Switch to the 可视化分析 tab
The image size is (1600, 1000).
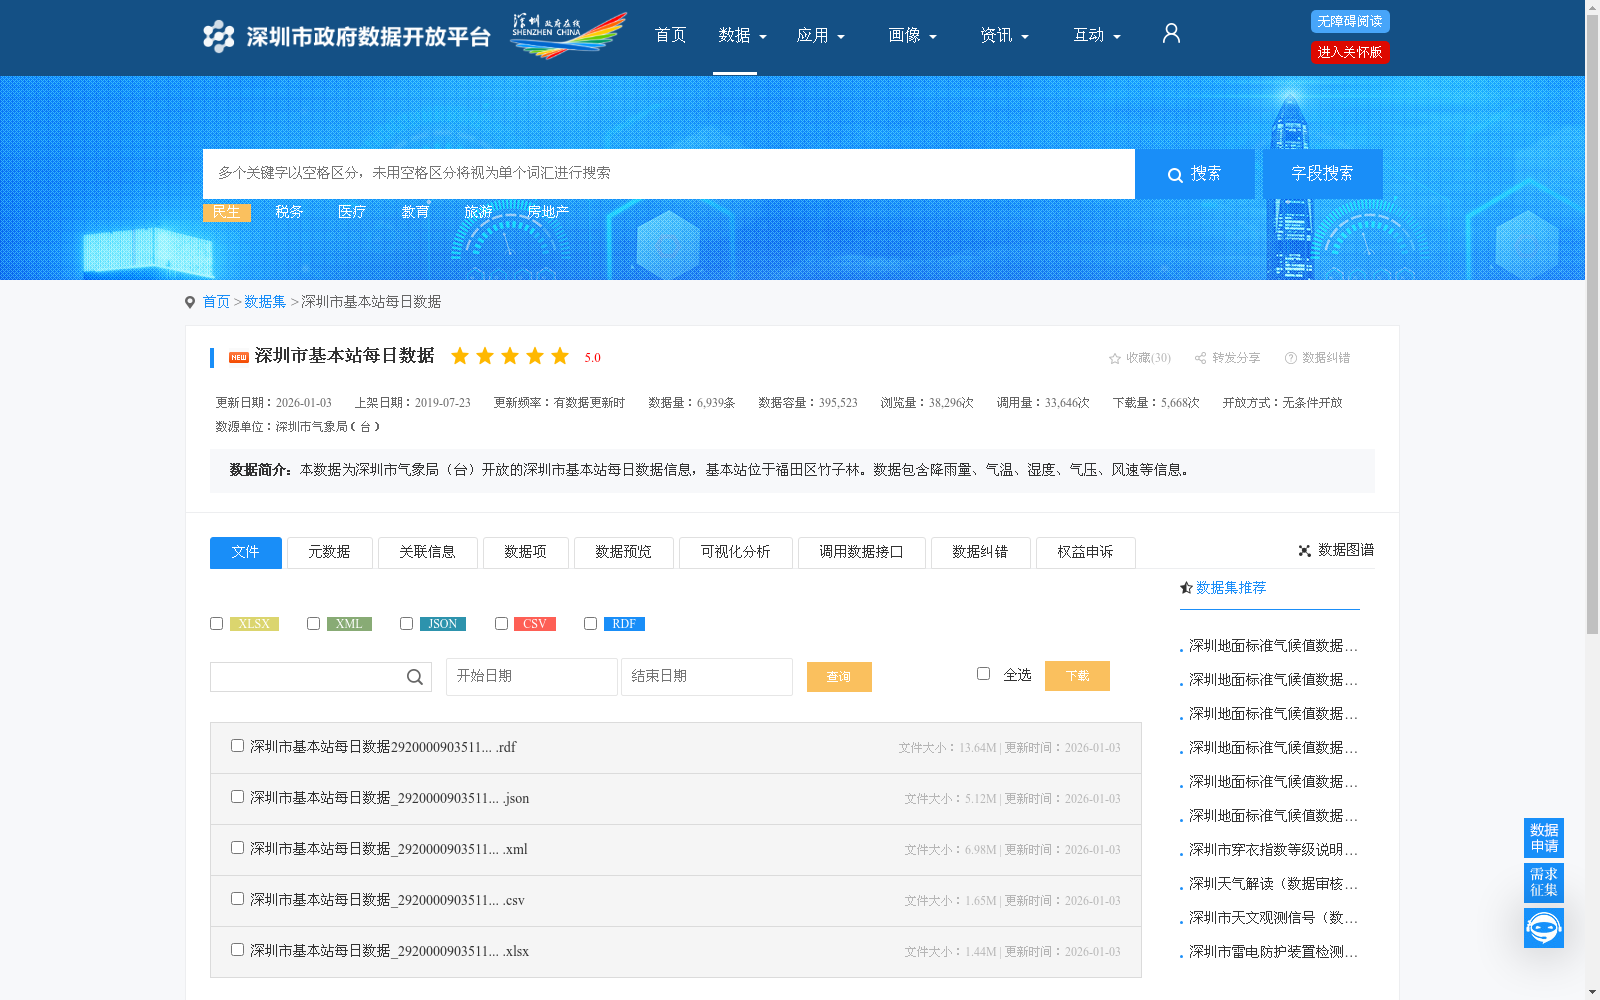click(x=735, y=553)
